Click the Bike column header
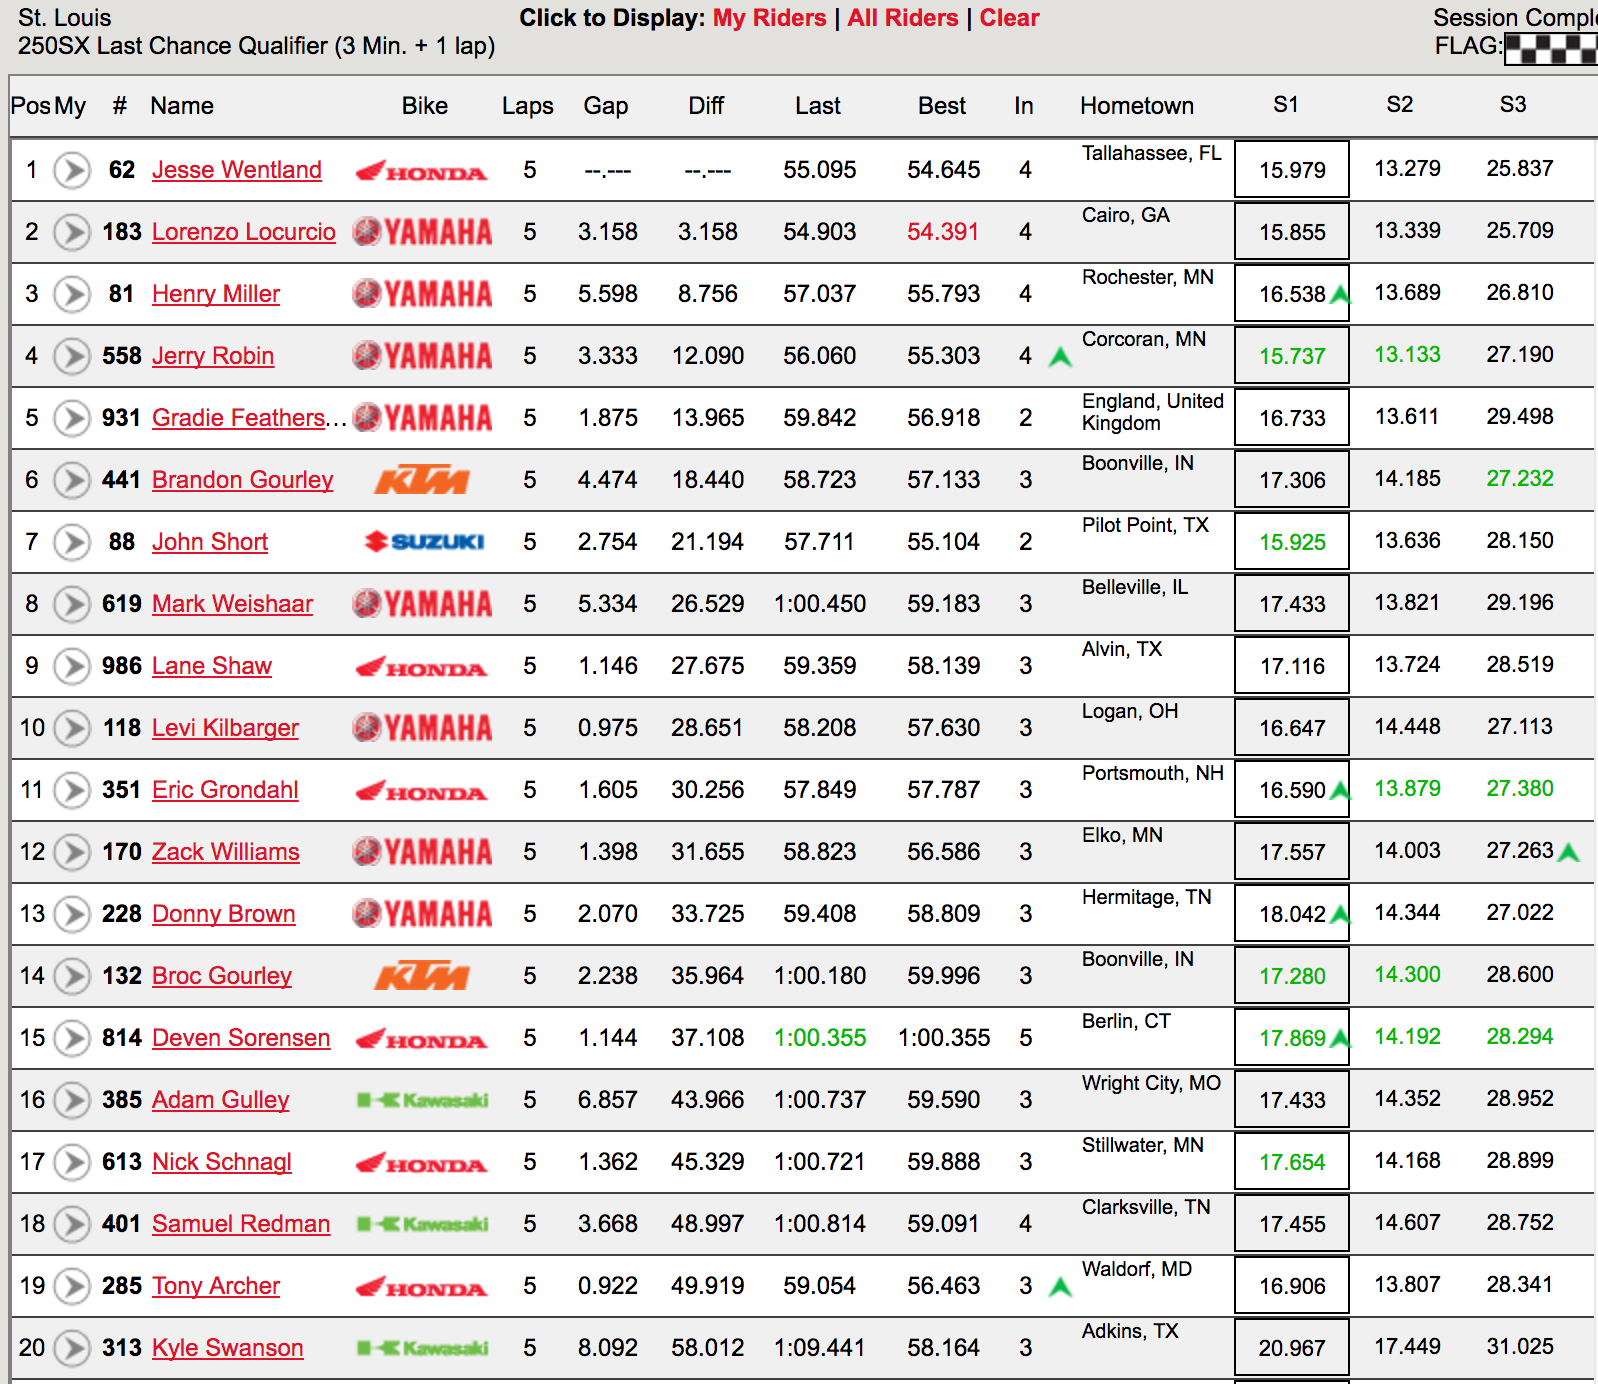This screenshot has width=1598, height=1384. (x=425, y=106)
